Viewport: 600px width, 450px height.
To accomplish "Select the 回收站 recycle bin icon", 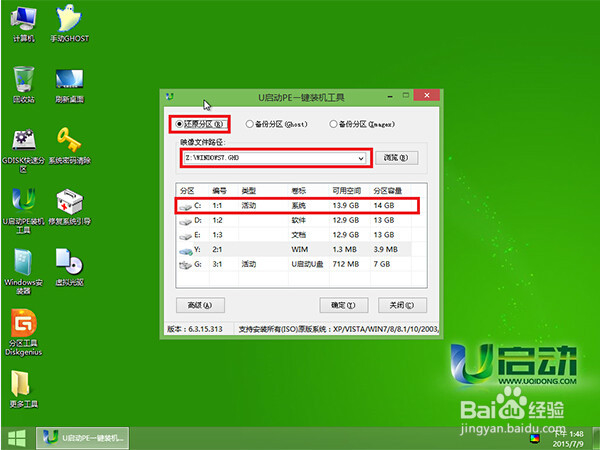I will click(24, 84).
